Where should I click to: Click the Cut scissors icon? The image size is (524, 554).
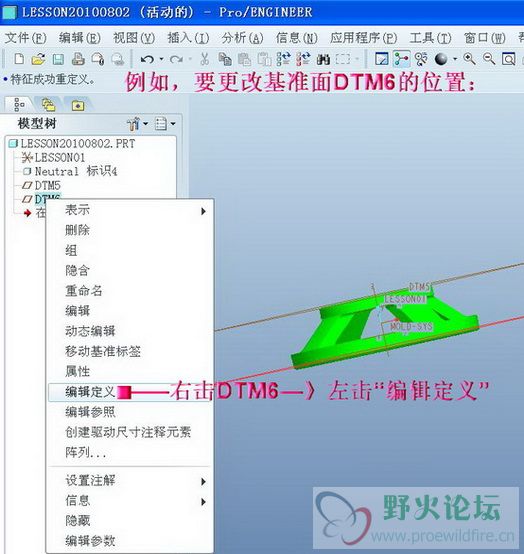click(205, 59)
